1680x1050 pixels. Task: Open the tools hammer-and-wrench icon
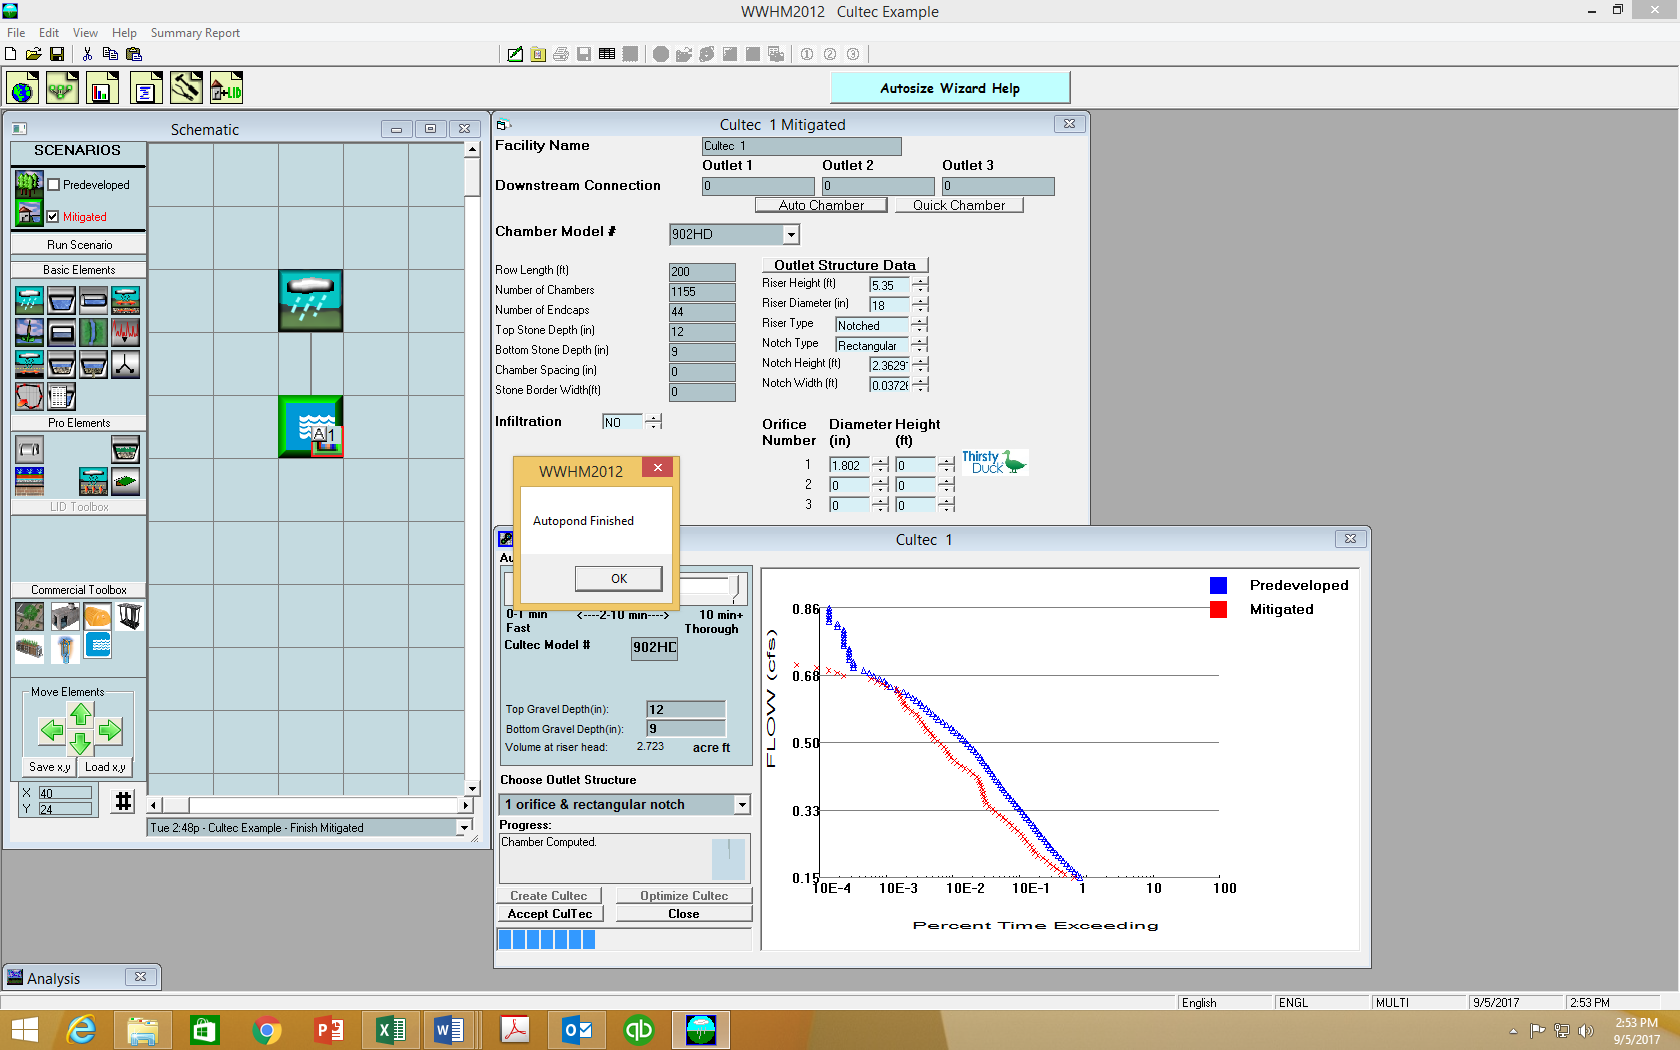(186, 89)
